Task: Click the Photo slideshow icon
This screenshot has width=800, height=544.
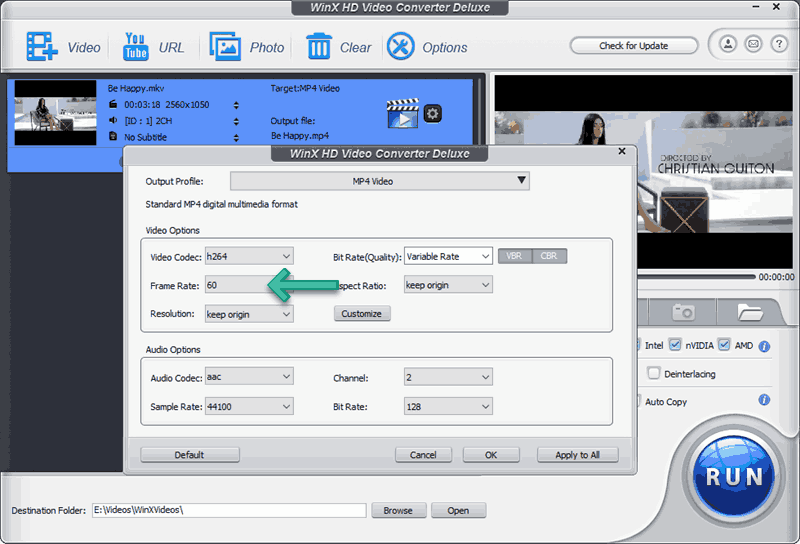Action: (225, 46)
